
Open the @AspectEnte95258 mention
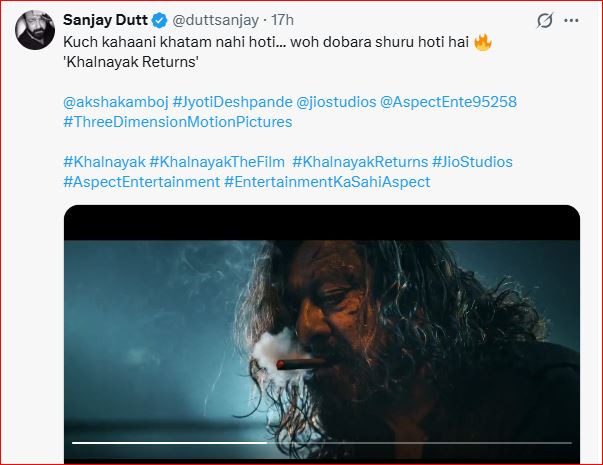click(x=449, y=102)
